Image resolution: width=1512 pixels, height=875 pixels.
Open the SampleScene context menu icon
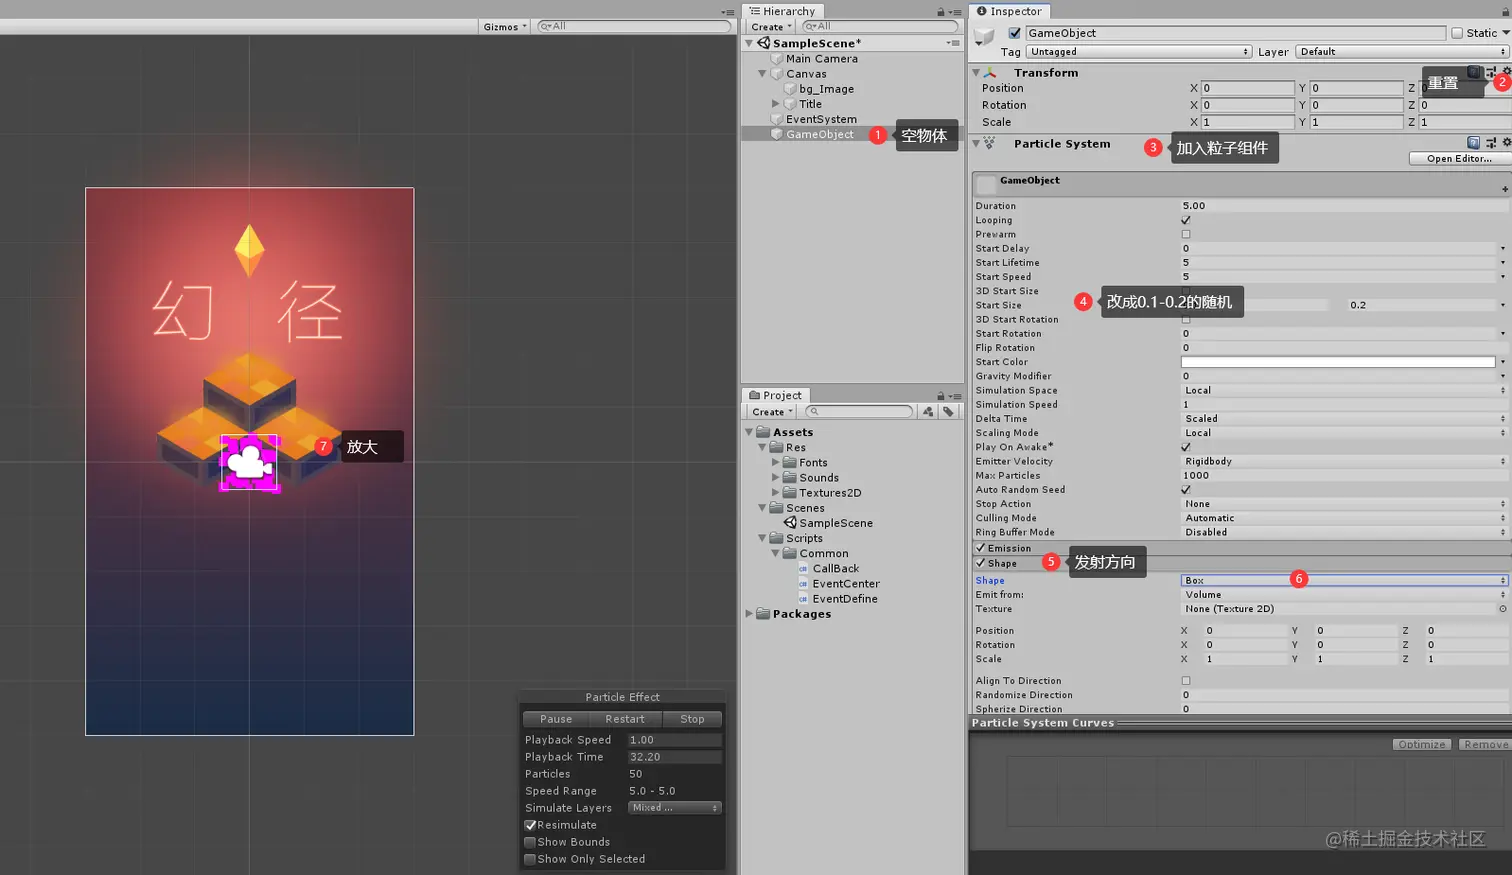click(x=953, y=43)
